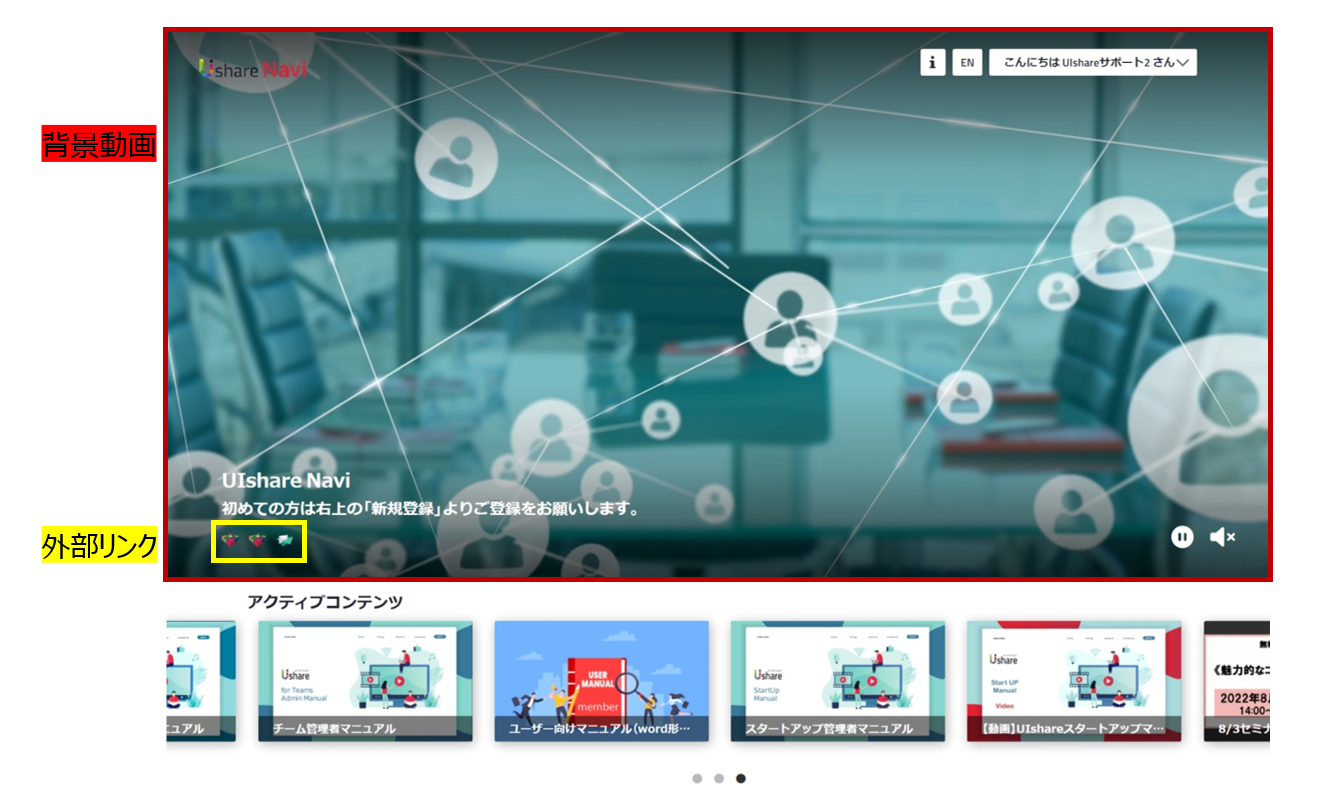Go to the second carousel page dot
Viewport: 1321px width, 794px height.
pos(719,778)
